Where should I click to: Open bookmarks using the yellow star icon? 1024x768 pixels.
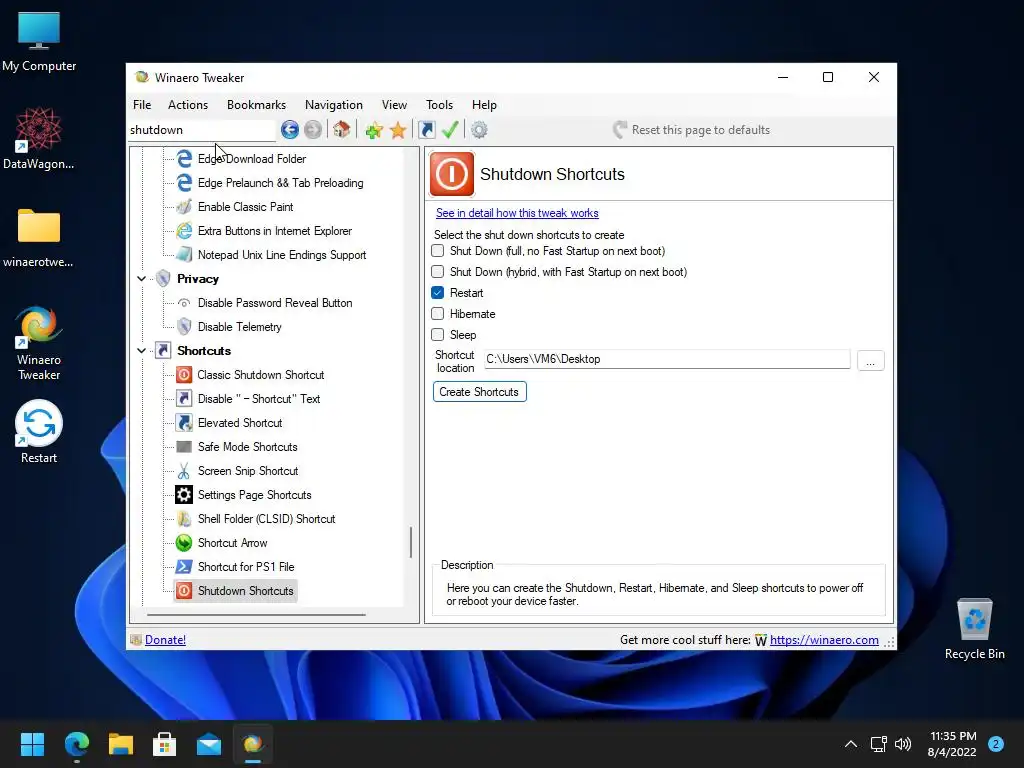pyautogui.click(x=398, y=130)
